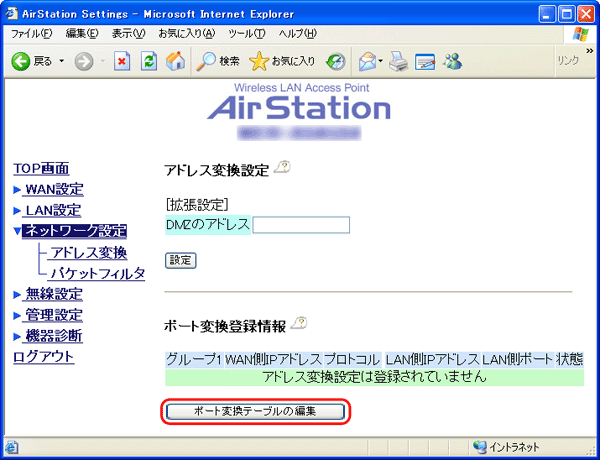Image resolution: width=600 pixels, height=460 pixels.
Task: Print the page with the printer icon
Action: pos(399,62)
